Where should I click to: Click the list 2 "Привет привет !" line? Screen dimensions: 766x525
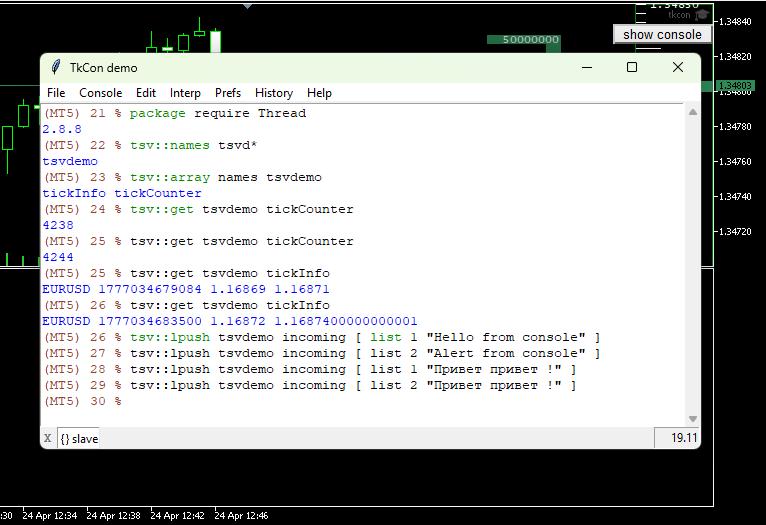310,385
